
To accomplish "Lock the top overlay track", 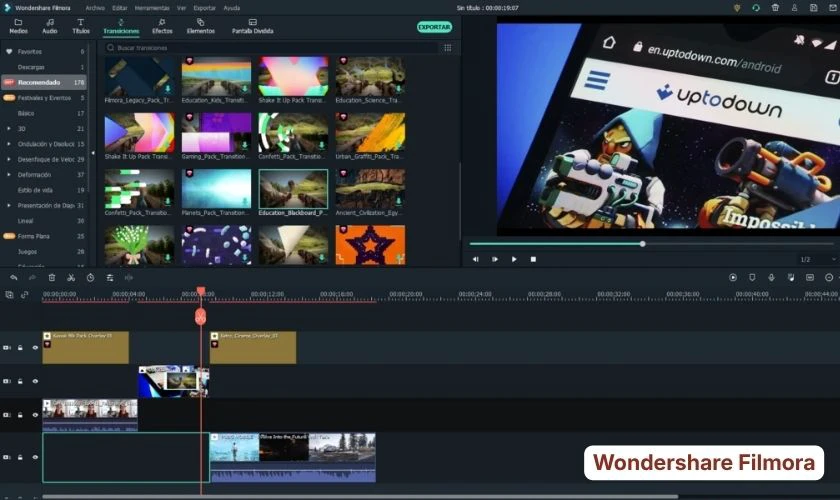I will (20, 348).
